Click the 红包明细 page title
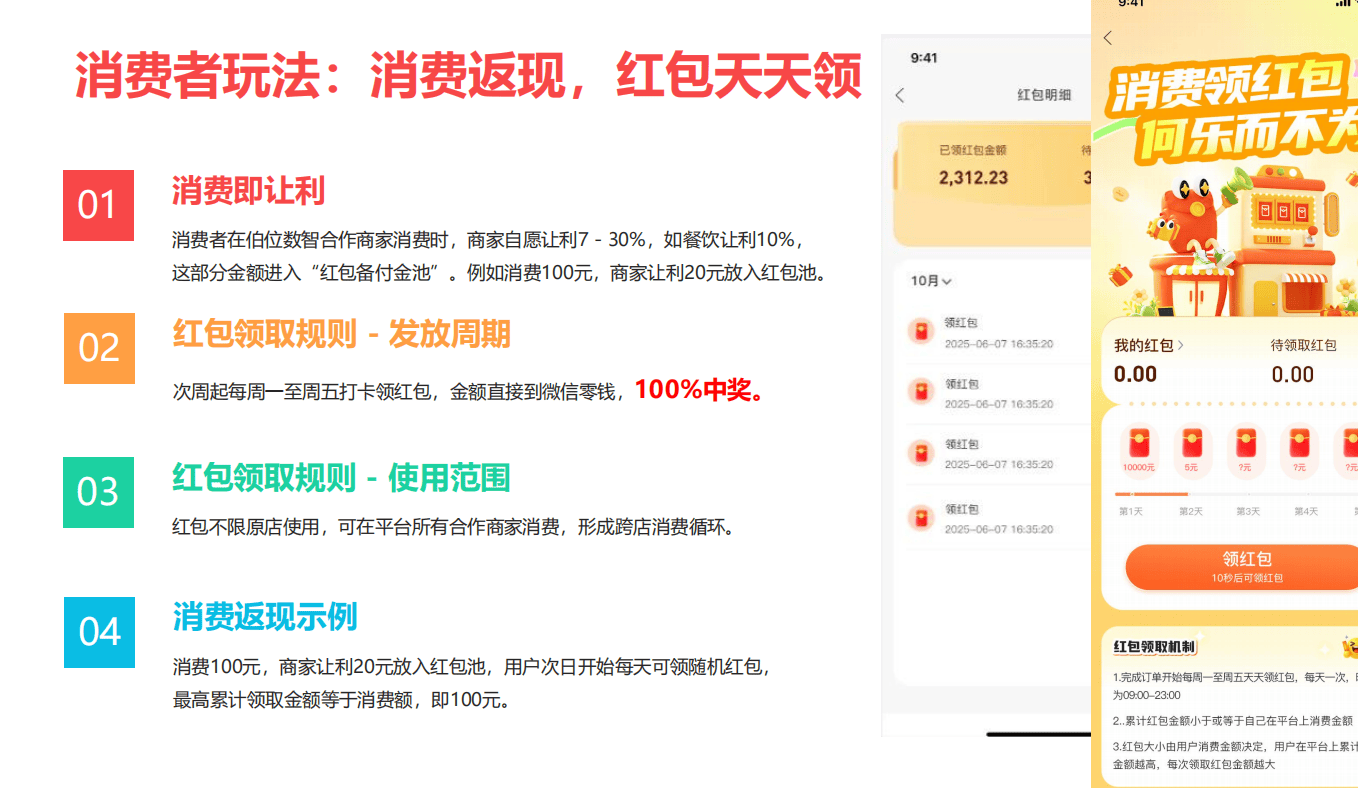Image resolution: width=1358 pixels, height=788 pixels. 1044,95
